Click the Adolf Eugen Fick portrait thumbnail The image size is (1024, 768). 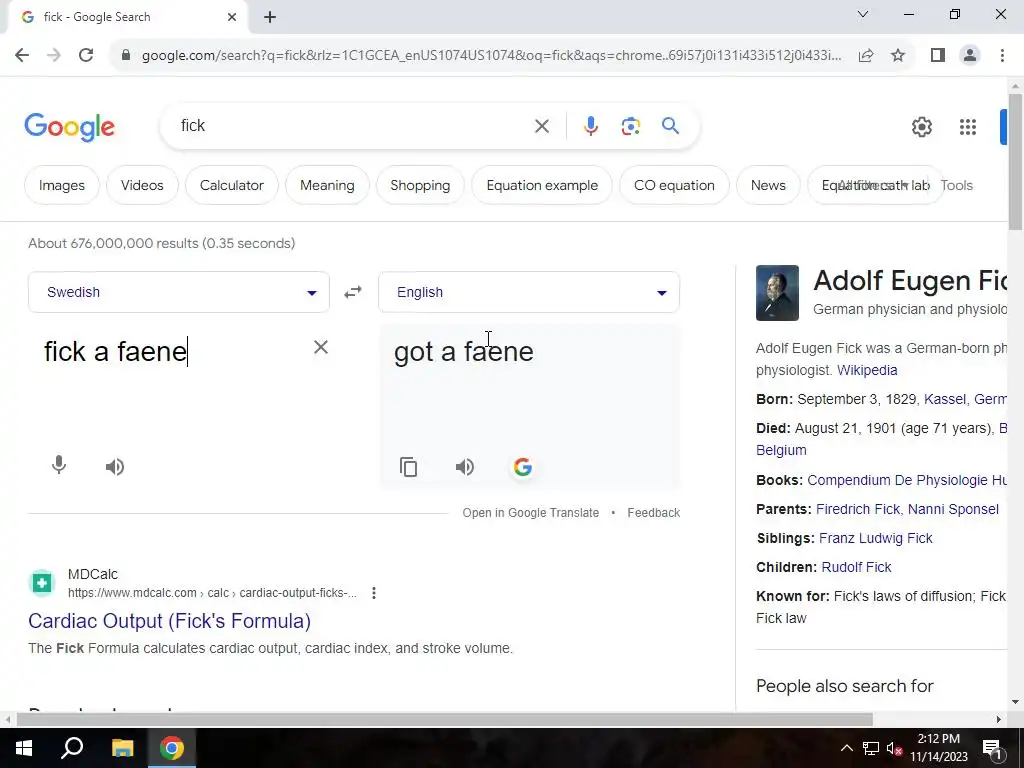777,293
